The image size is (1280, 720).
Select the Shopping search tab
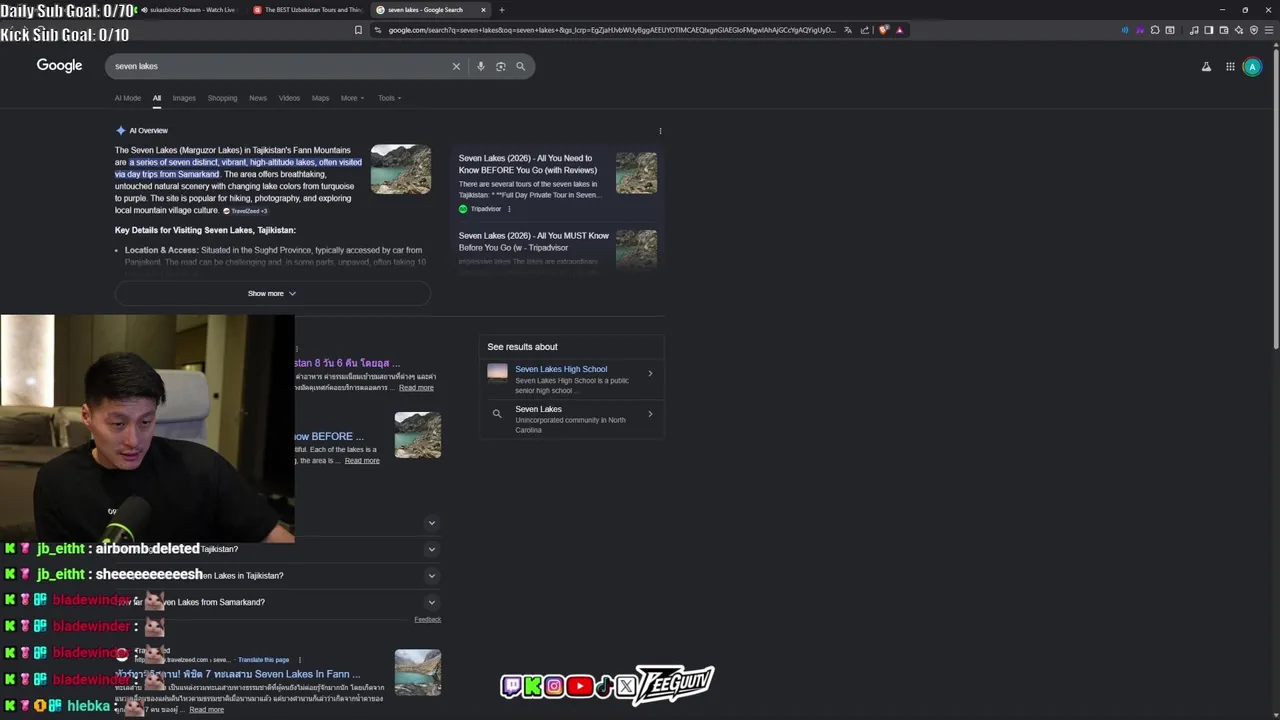[x=222, y=98]
